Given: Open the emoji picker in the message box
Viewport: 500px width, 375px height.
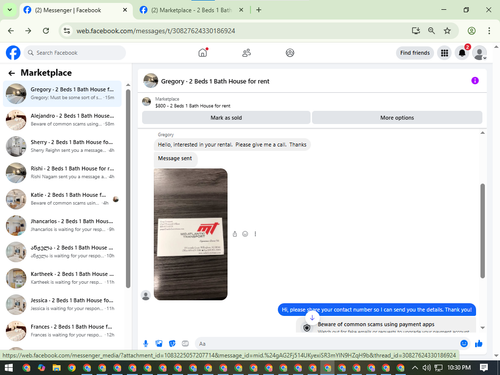Looking at the screenshot, I should click(464, 343).
